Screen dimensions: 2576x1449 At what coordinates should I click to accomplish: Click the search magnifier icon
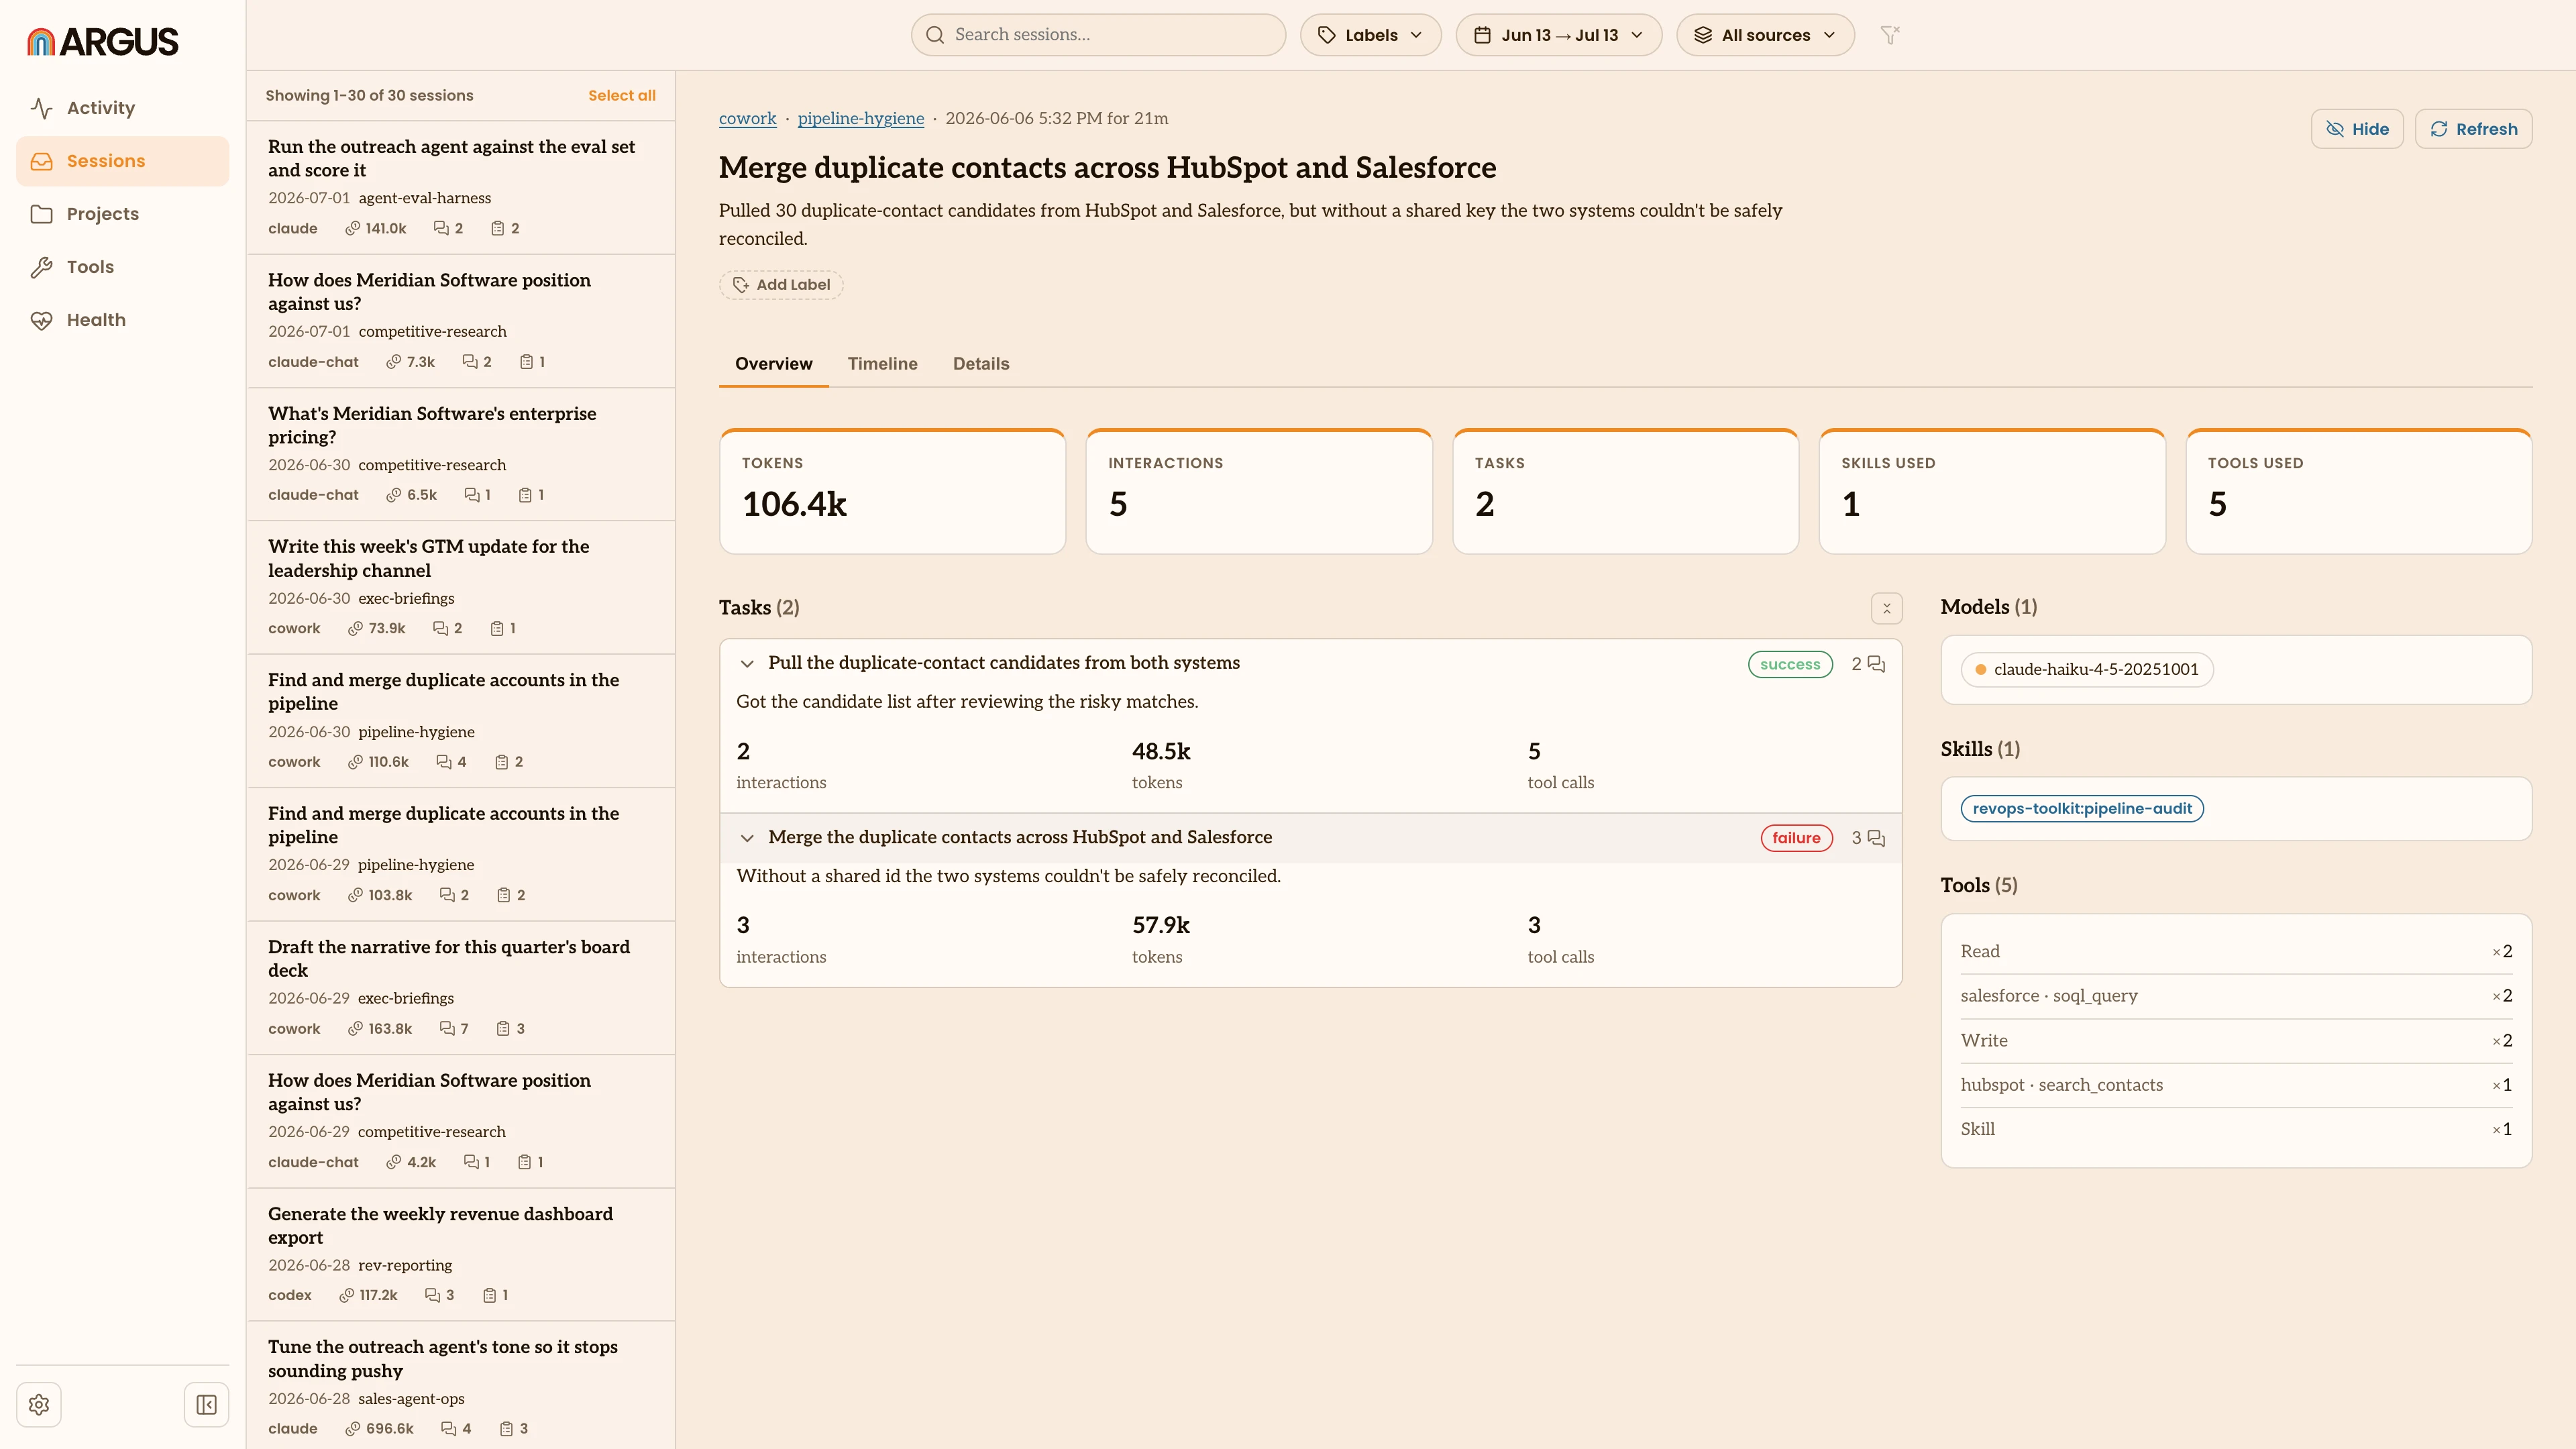coord(935,35)
